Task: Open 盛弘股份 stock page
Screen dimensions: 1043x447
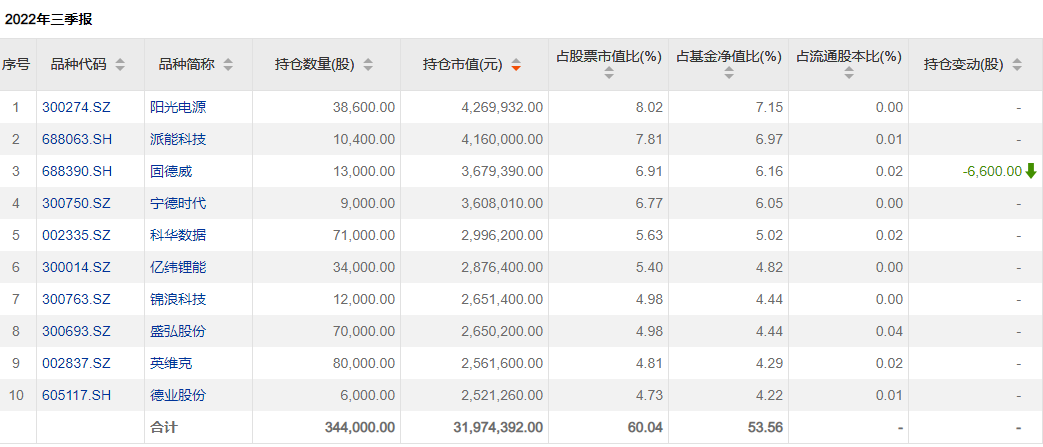Action: (x=178, y=331)
